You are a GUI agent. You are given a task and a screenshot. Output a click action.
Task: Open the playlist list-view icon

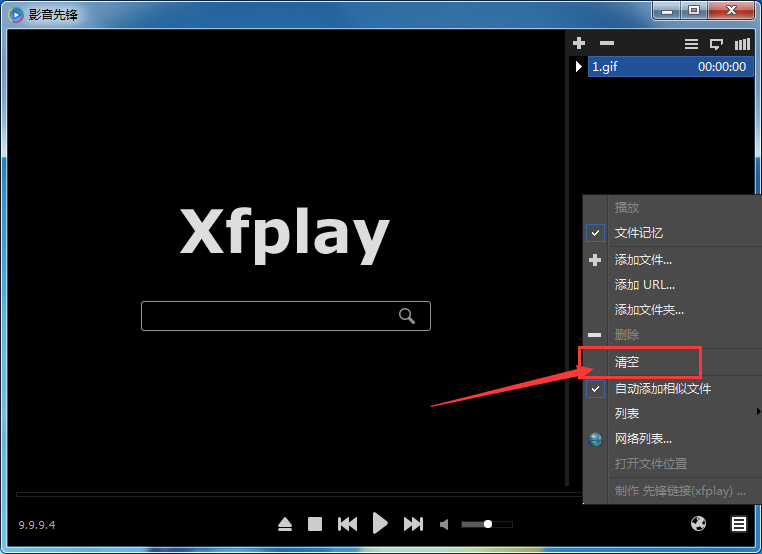pos(691,44)
